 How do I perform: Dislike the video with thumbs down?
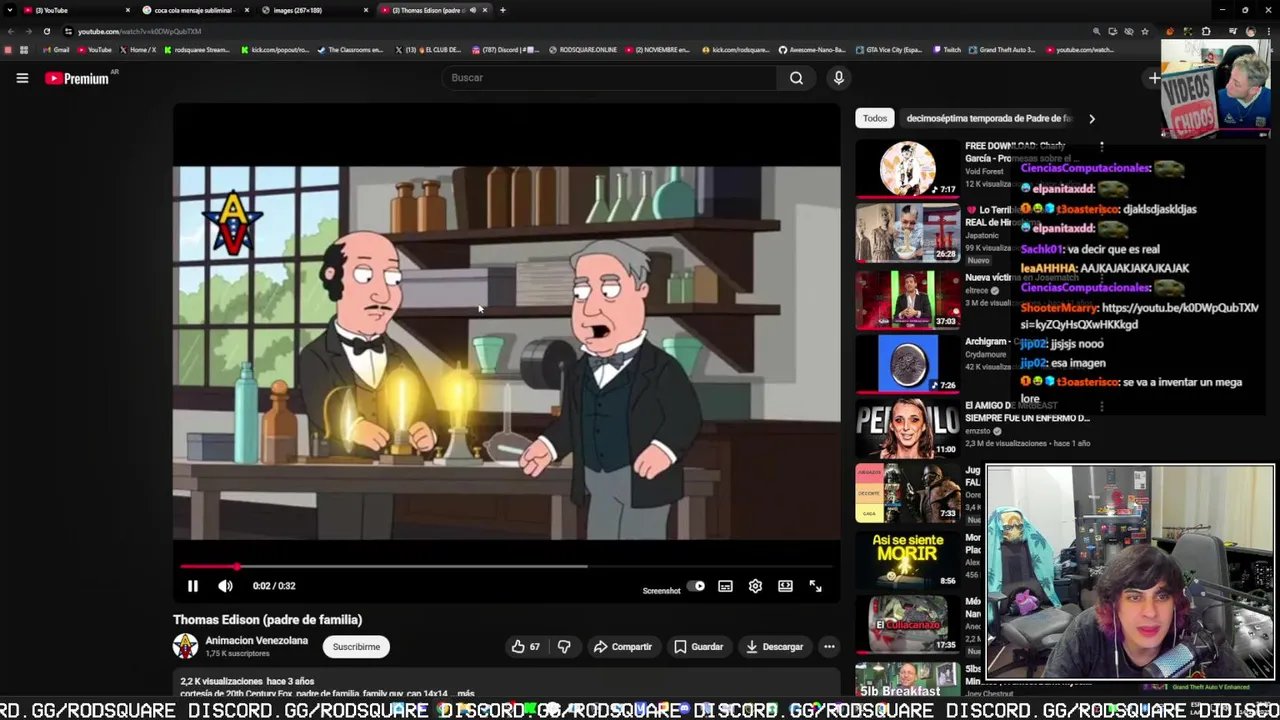[x=564, y=647]
